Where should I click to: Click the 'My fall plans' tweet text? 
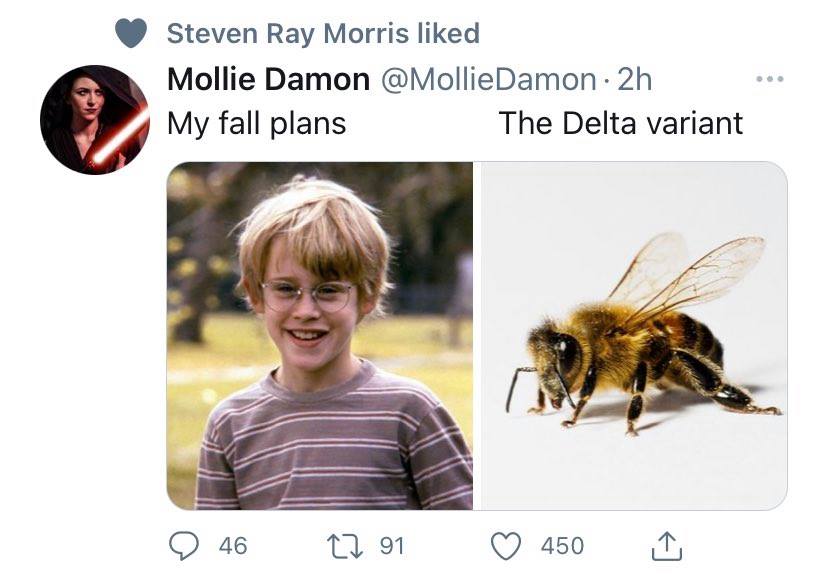(257, 124)
